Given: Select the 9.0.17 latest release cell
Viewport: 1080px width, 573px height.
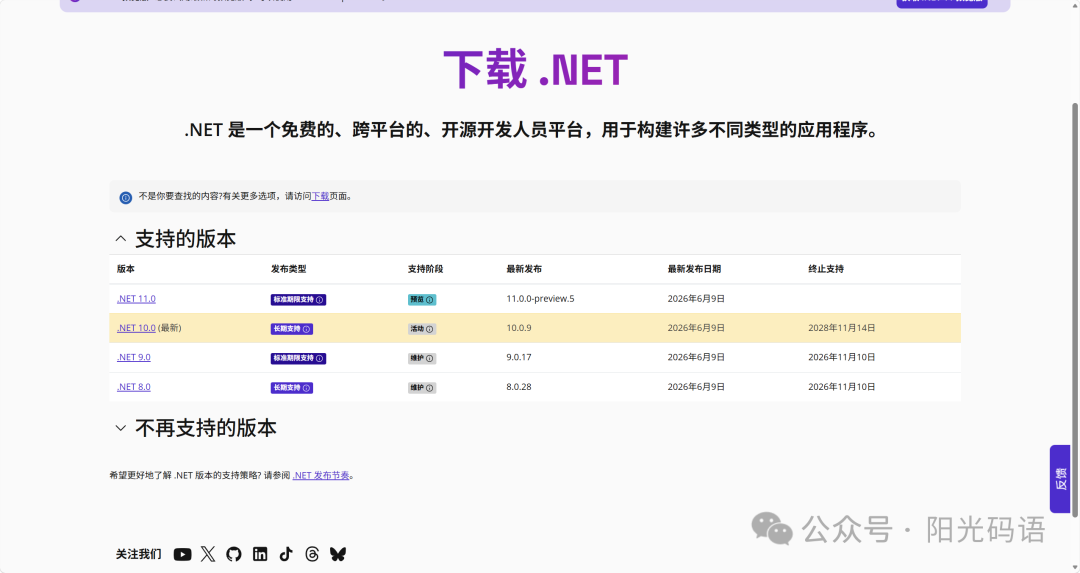Looking at the screenshot, I should click(x=519, y=357).
